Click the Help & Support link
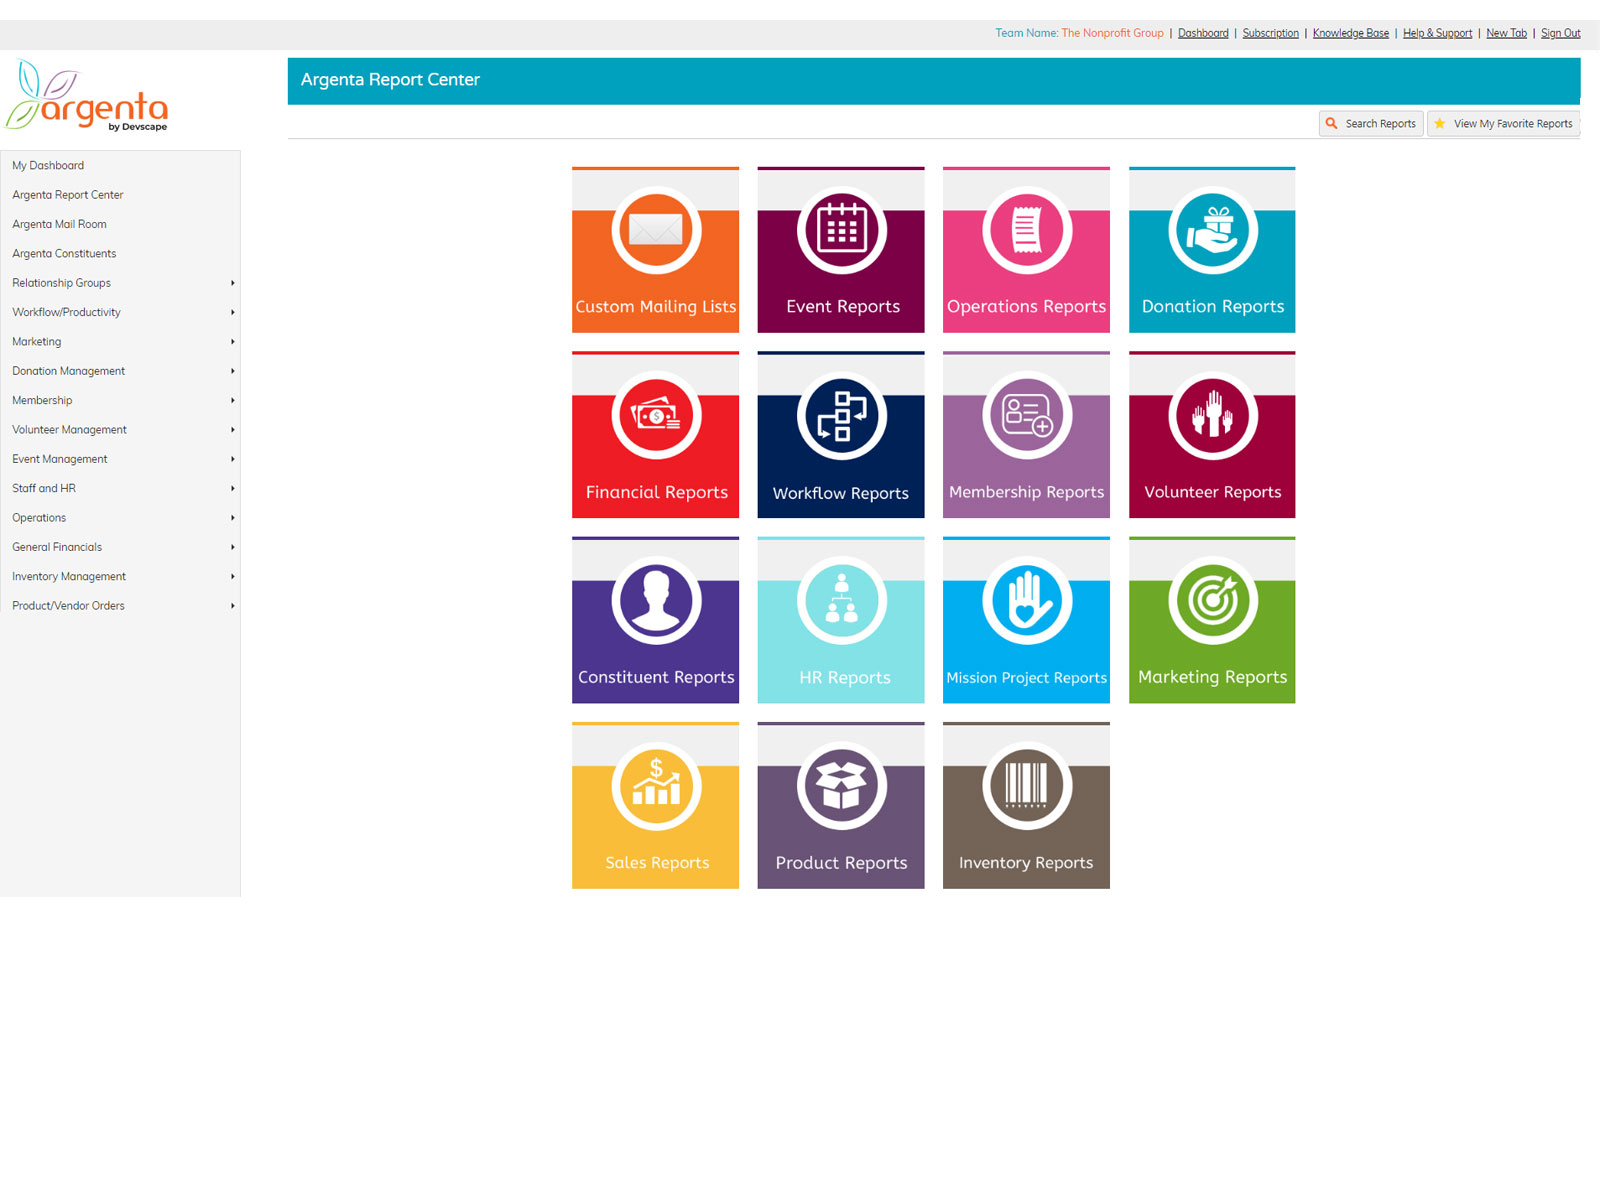Screen dimensions: 1600x1200 (1437, 33)
